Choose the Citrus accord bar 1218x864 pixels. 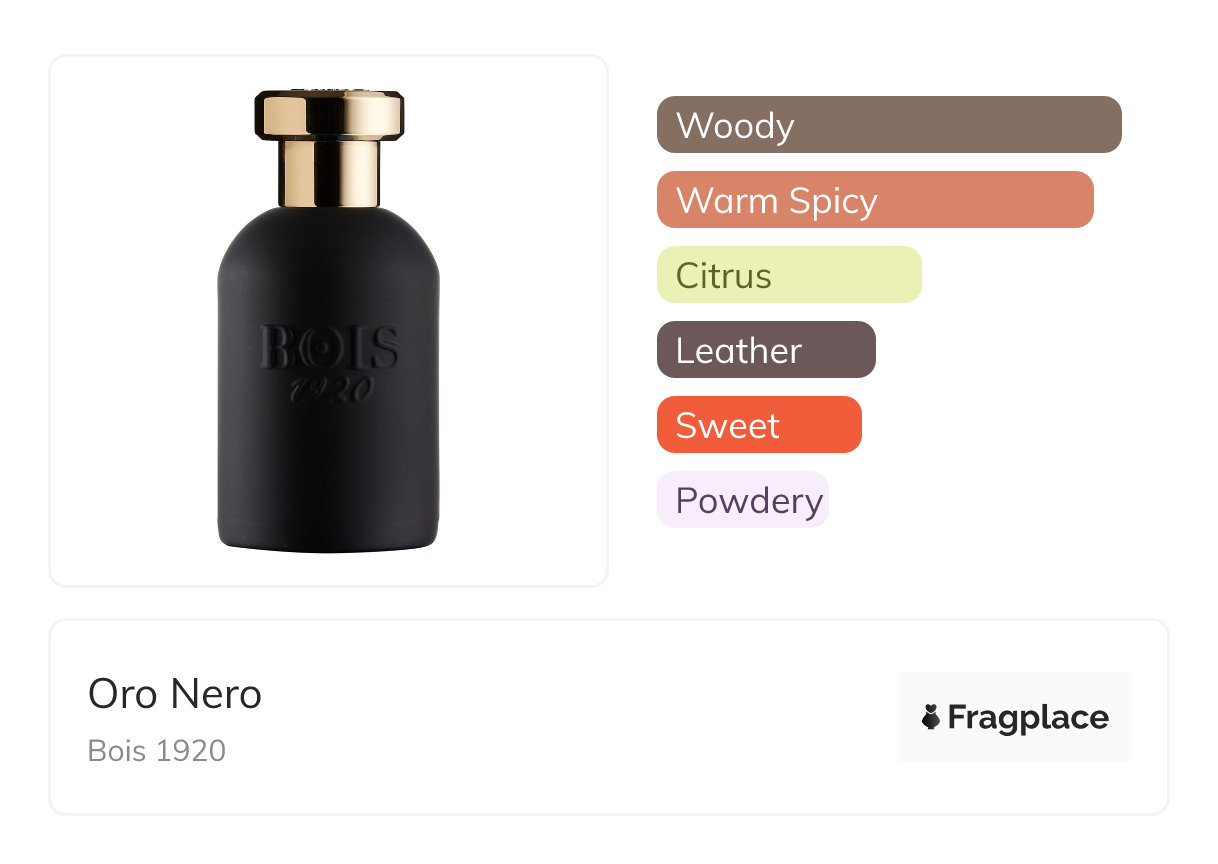tap(788, 275)
